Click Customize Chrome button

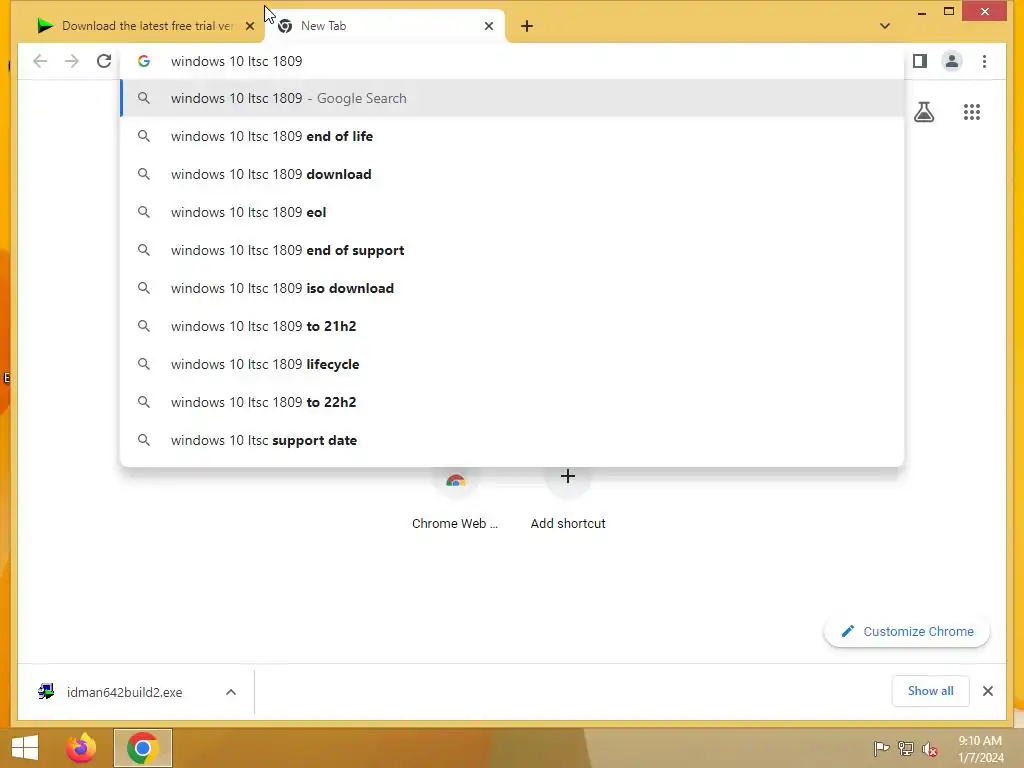906,632
